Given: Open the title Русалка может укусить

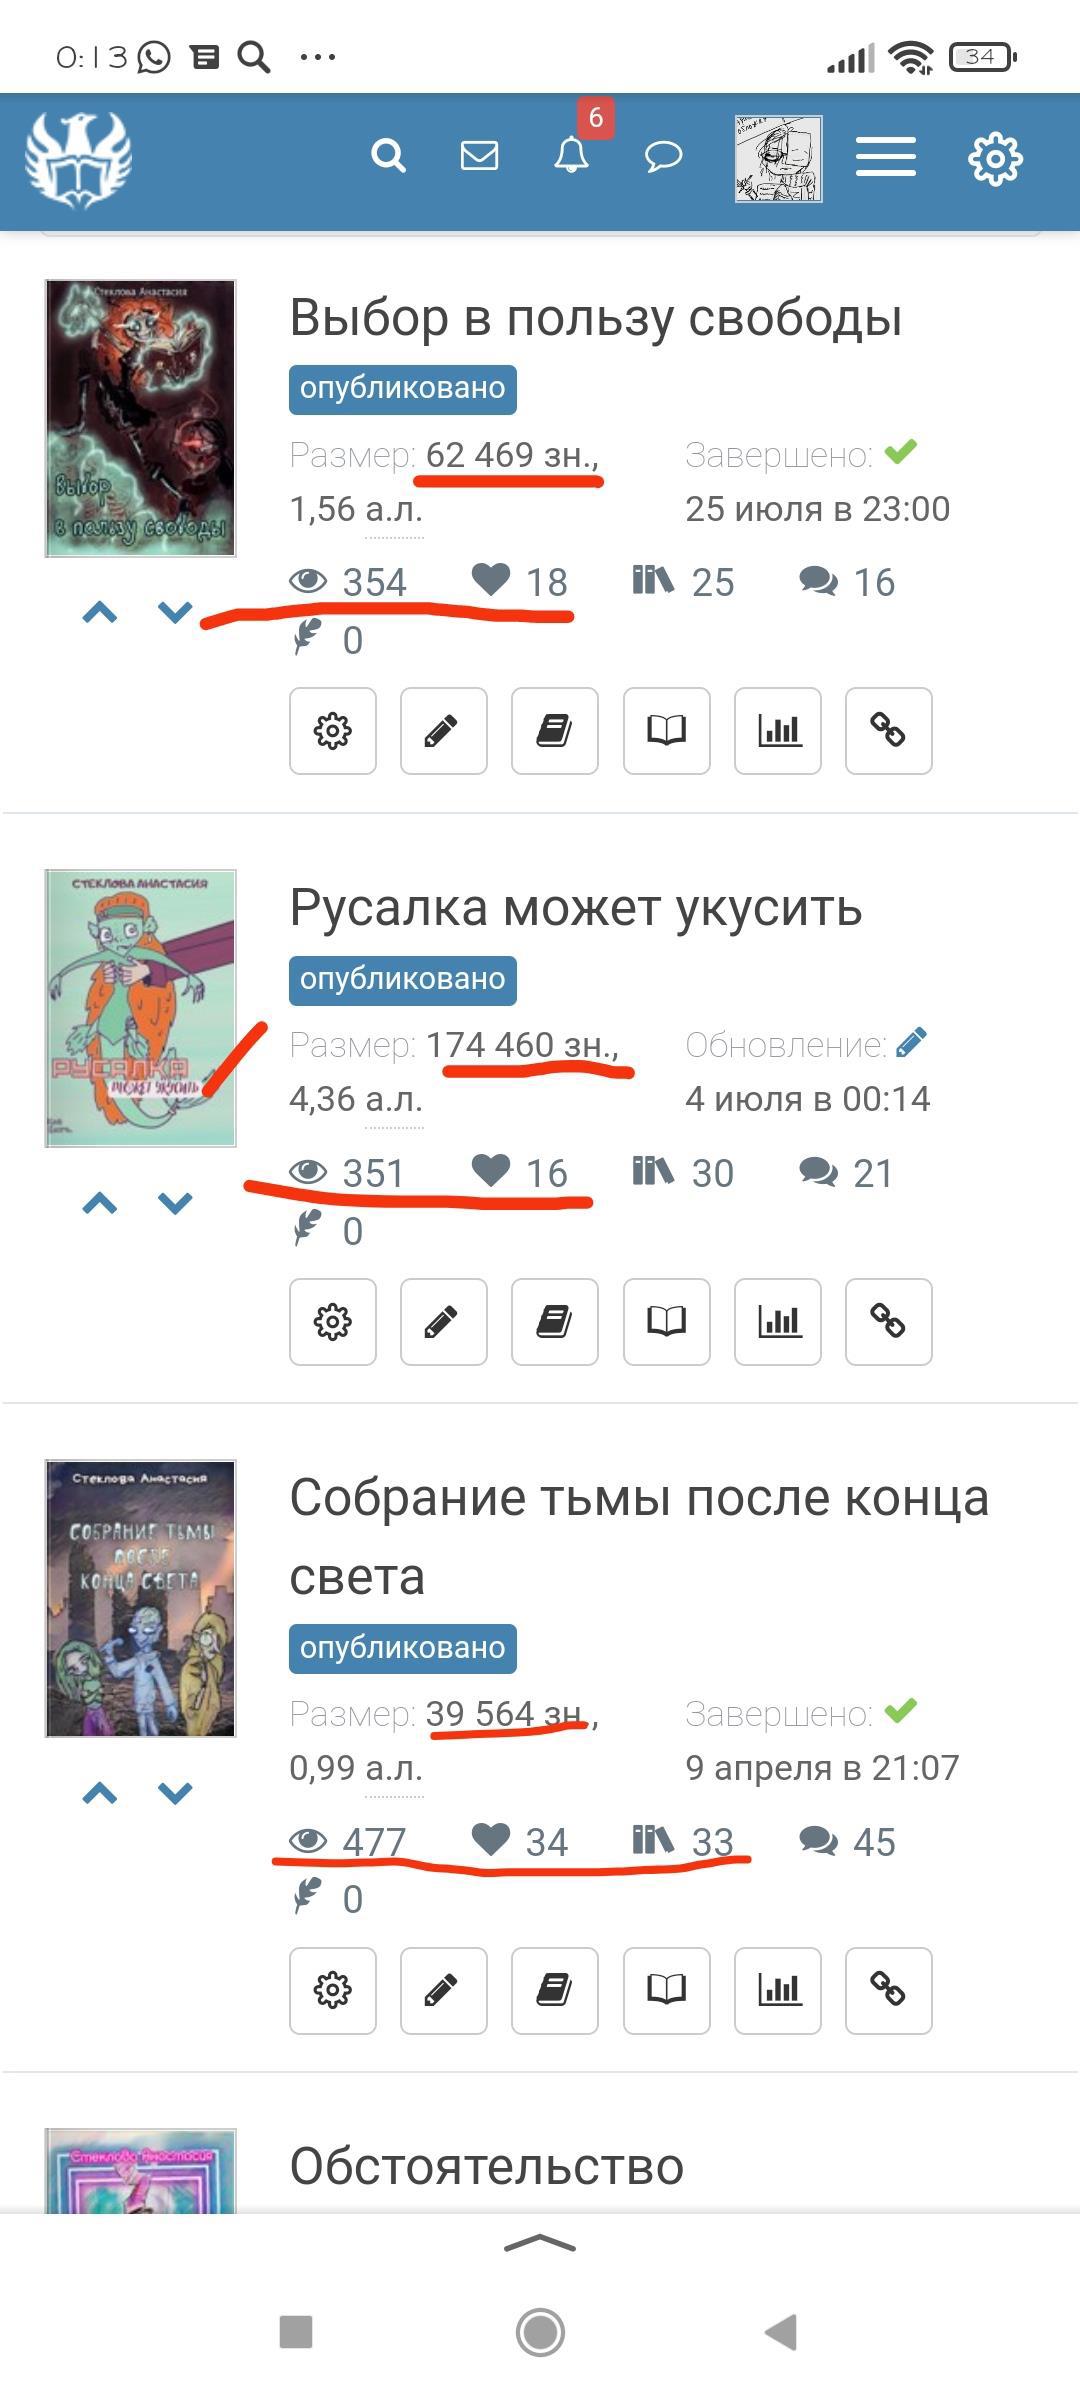Looking at the screenshot, I should pyautogui.click(x=576, y=908).
